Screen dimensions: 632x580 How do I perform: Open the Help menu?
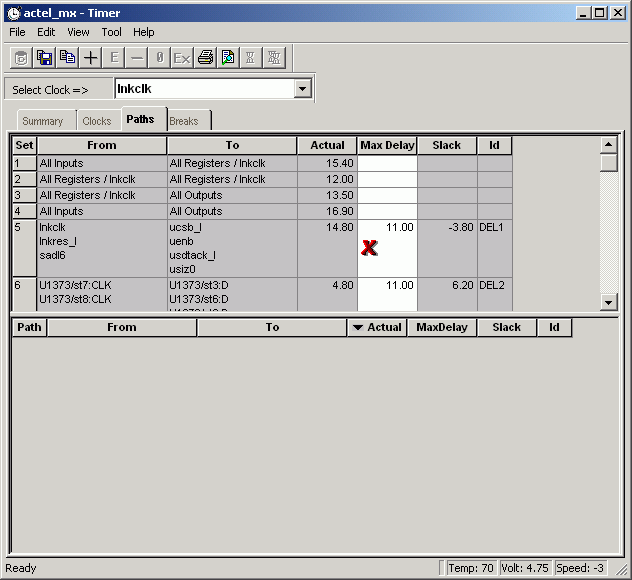(x=143, y=32)
